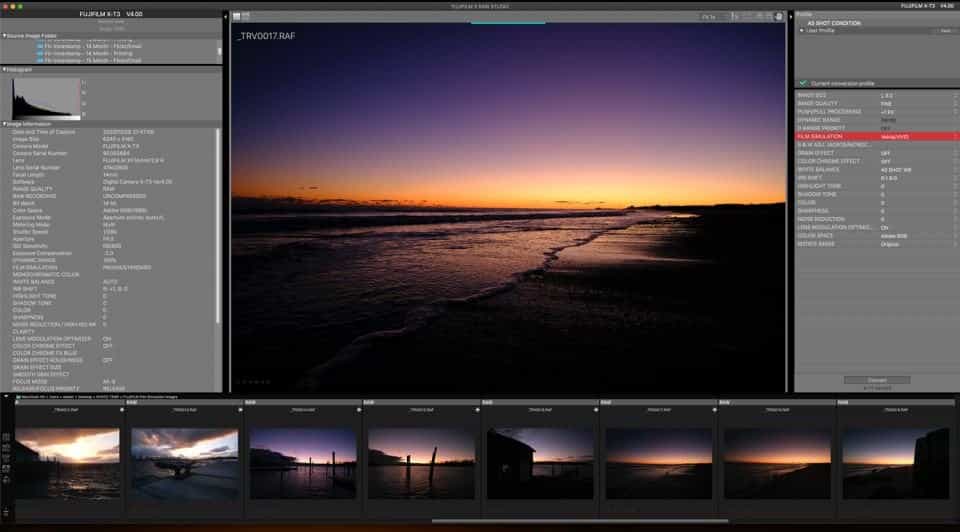This screenshot has width=960, height=532.
Task: Toggle the mark on the bright cloudy sunset thumbnail
Action: [x=122, y=410]
